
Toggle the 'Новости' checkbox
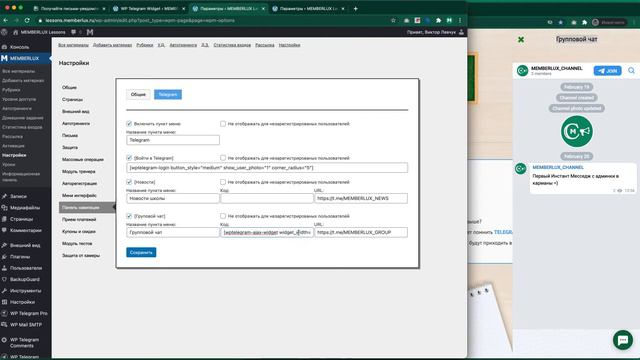pyautogui.click(x=129, y=182)
